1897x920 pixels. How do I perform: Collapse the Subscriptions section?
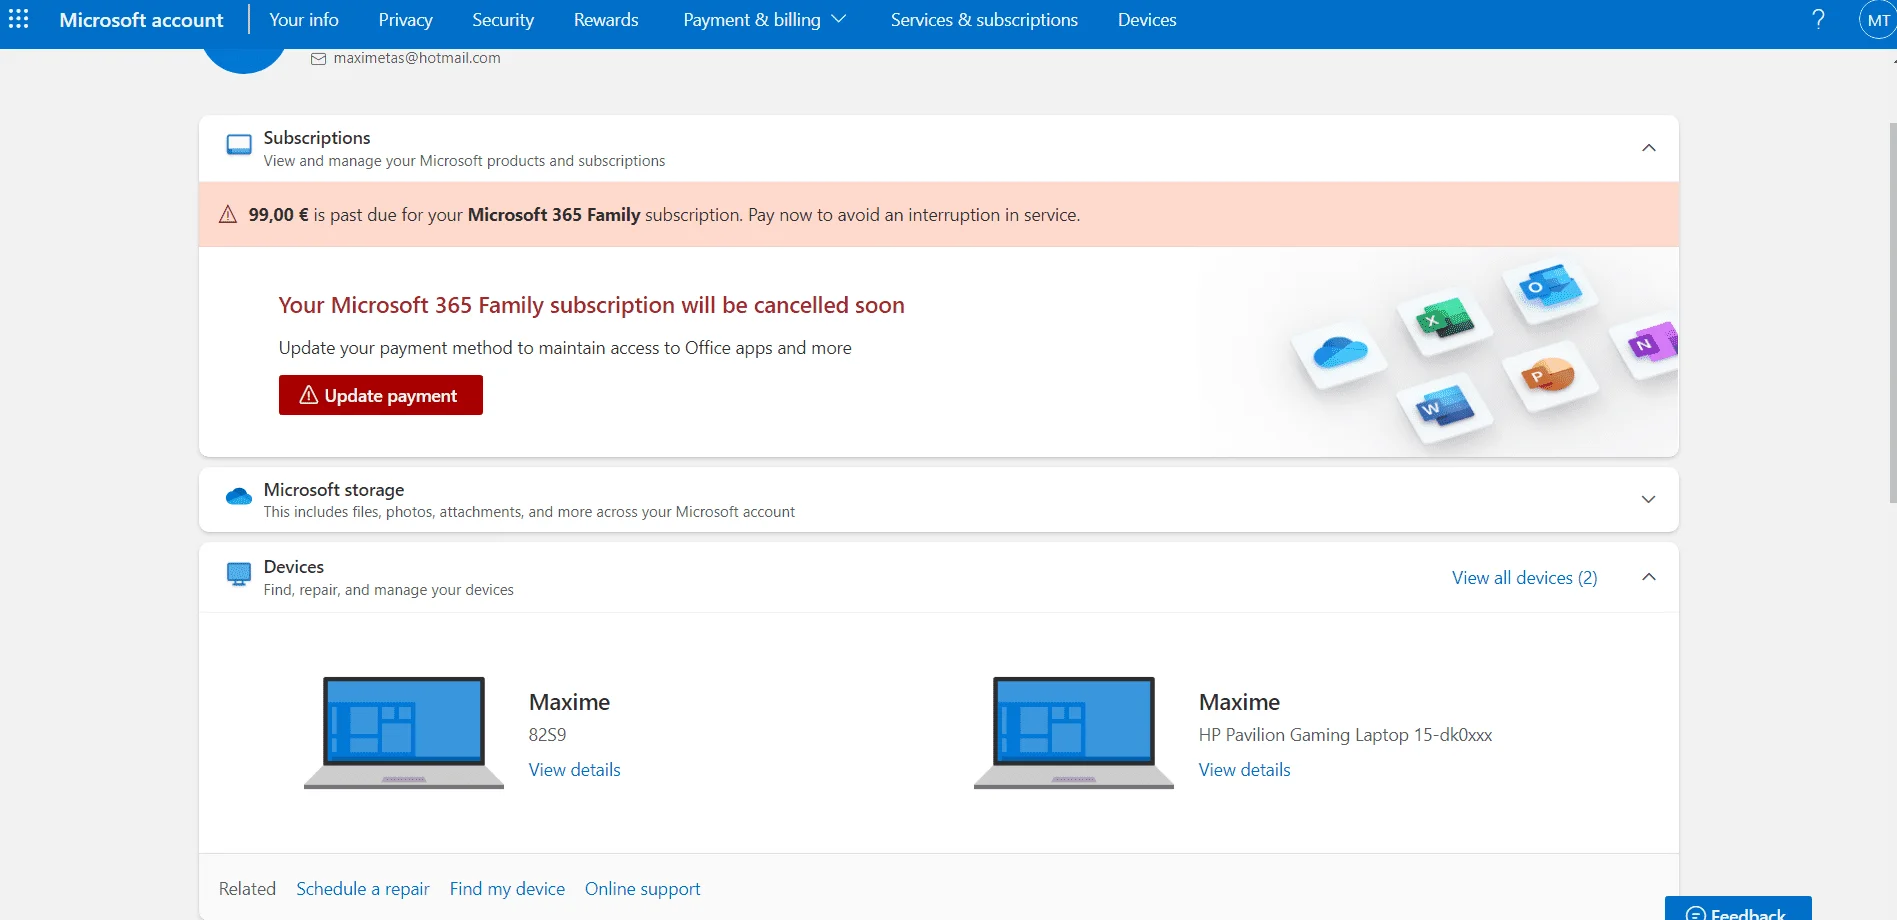point(1649,148)
